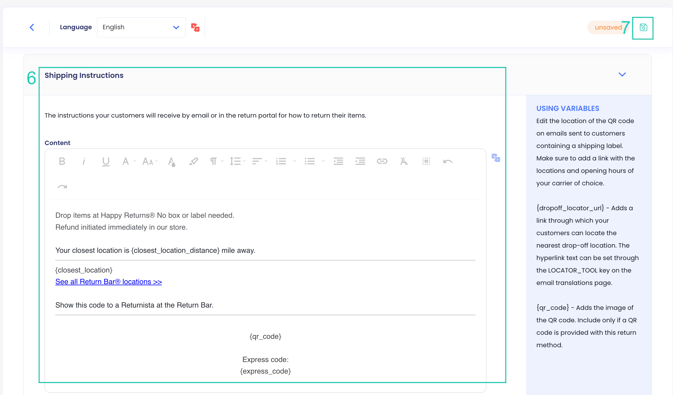Toggle italic formatting
This screenshot has width=673, height=395.
point(84,161)
